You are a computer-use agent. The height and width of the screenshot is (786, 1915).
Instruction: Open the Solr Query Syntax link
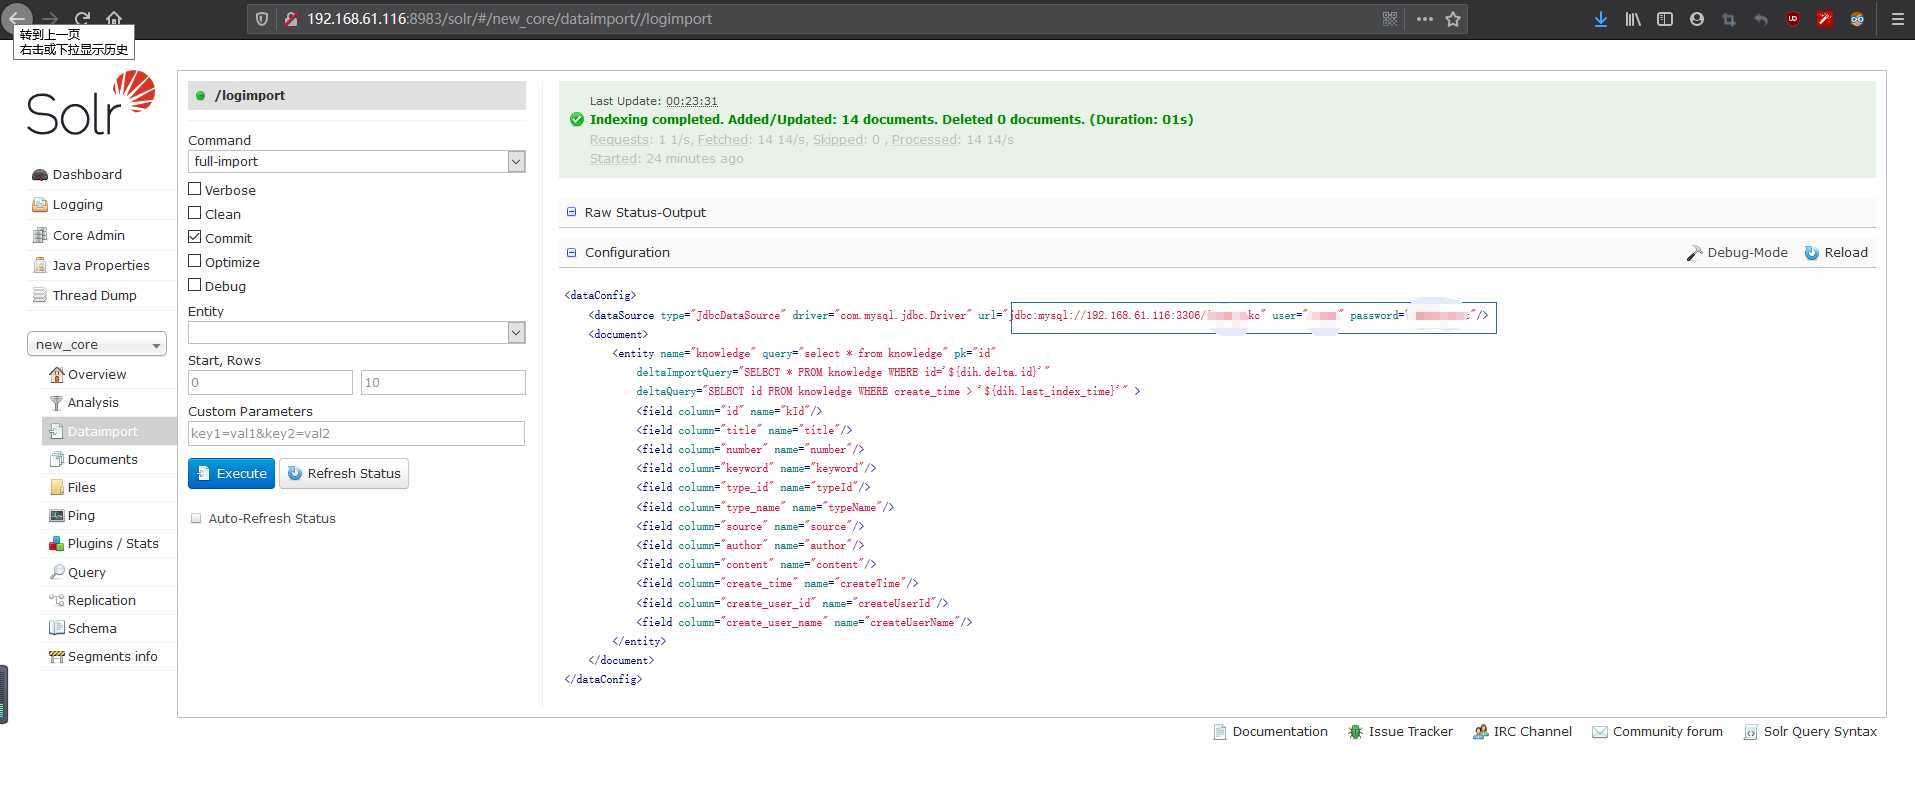click(x=1810, y=731)
